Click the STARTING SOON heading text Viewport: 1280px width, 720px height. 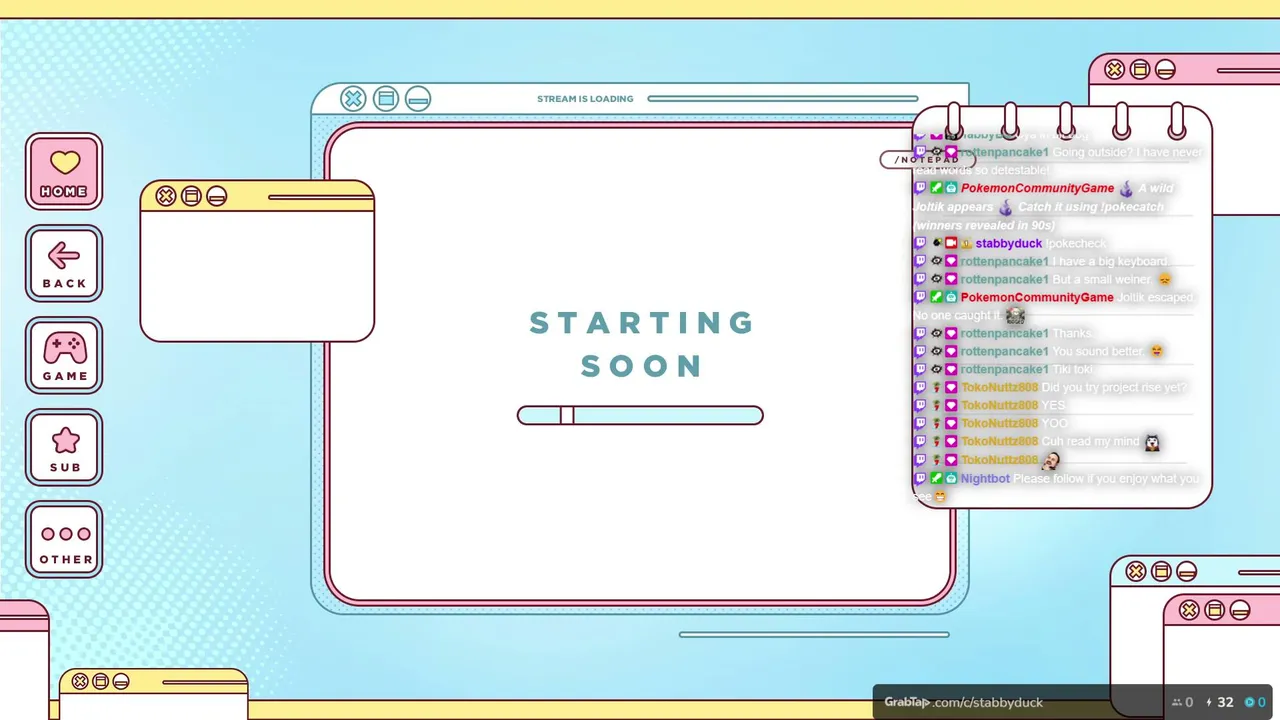(x=641, y=344)
